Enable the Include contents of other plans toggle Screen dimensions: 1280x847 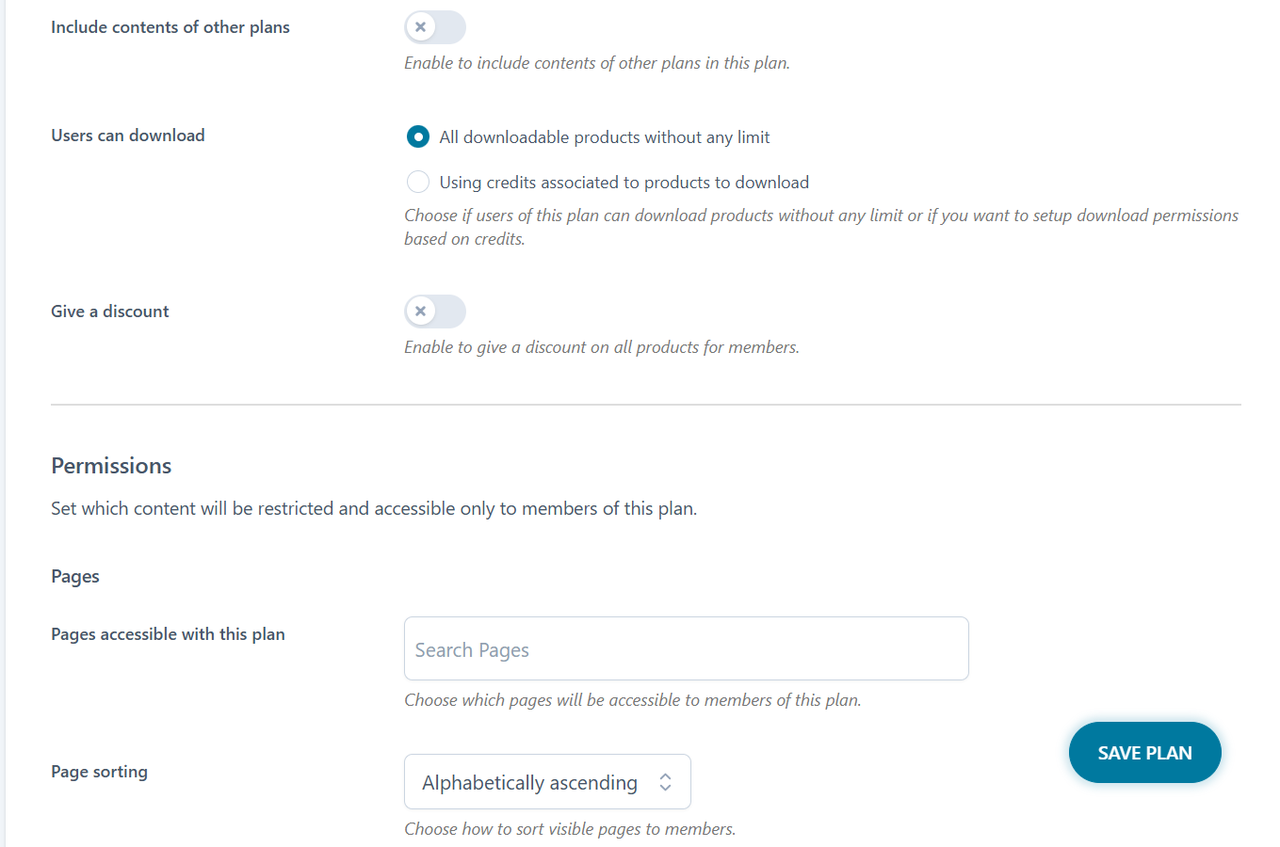click(435, 27)
